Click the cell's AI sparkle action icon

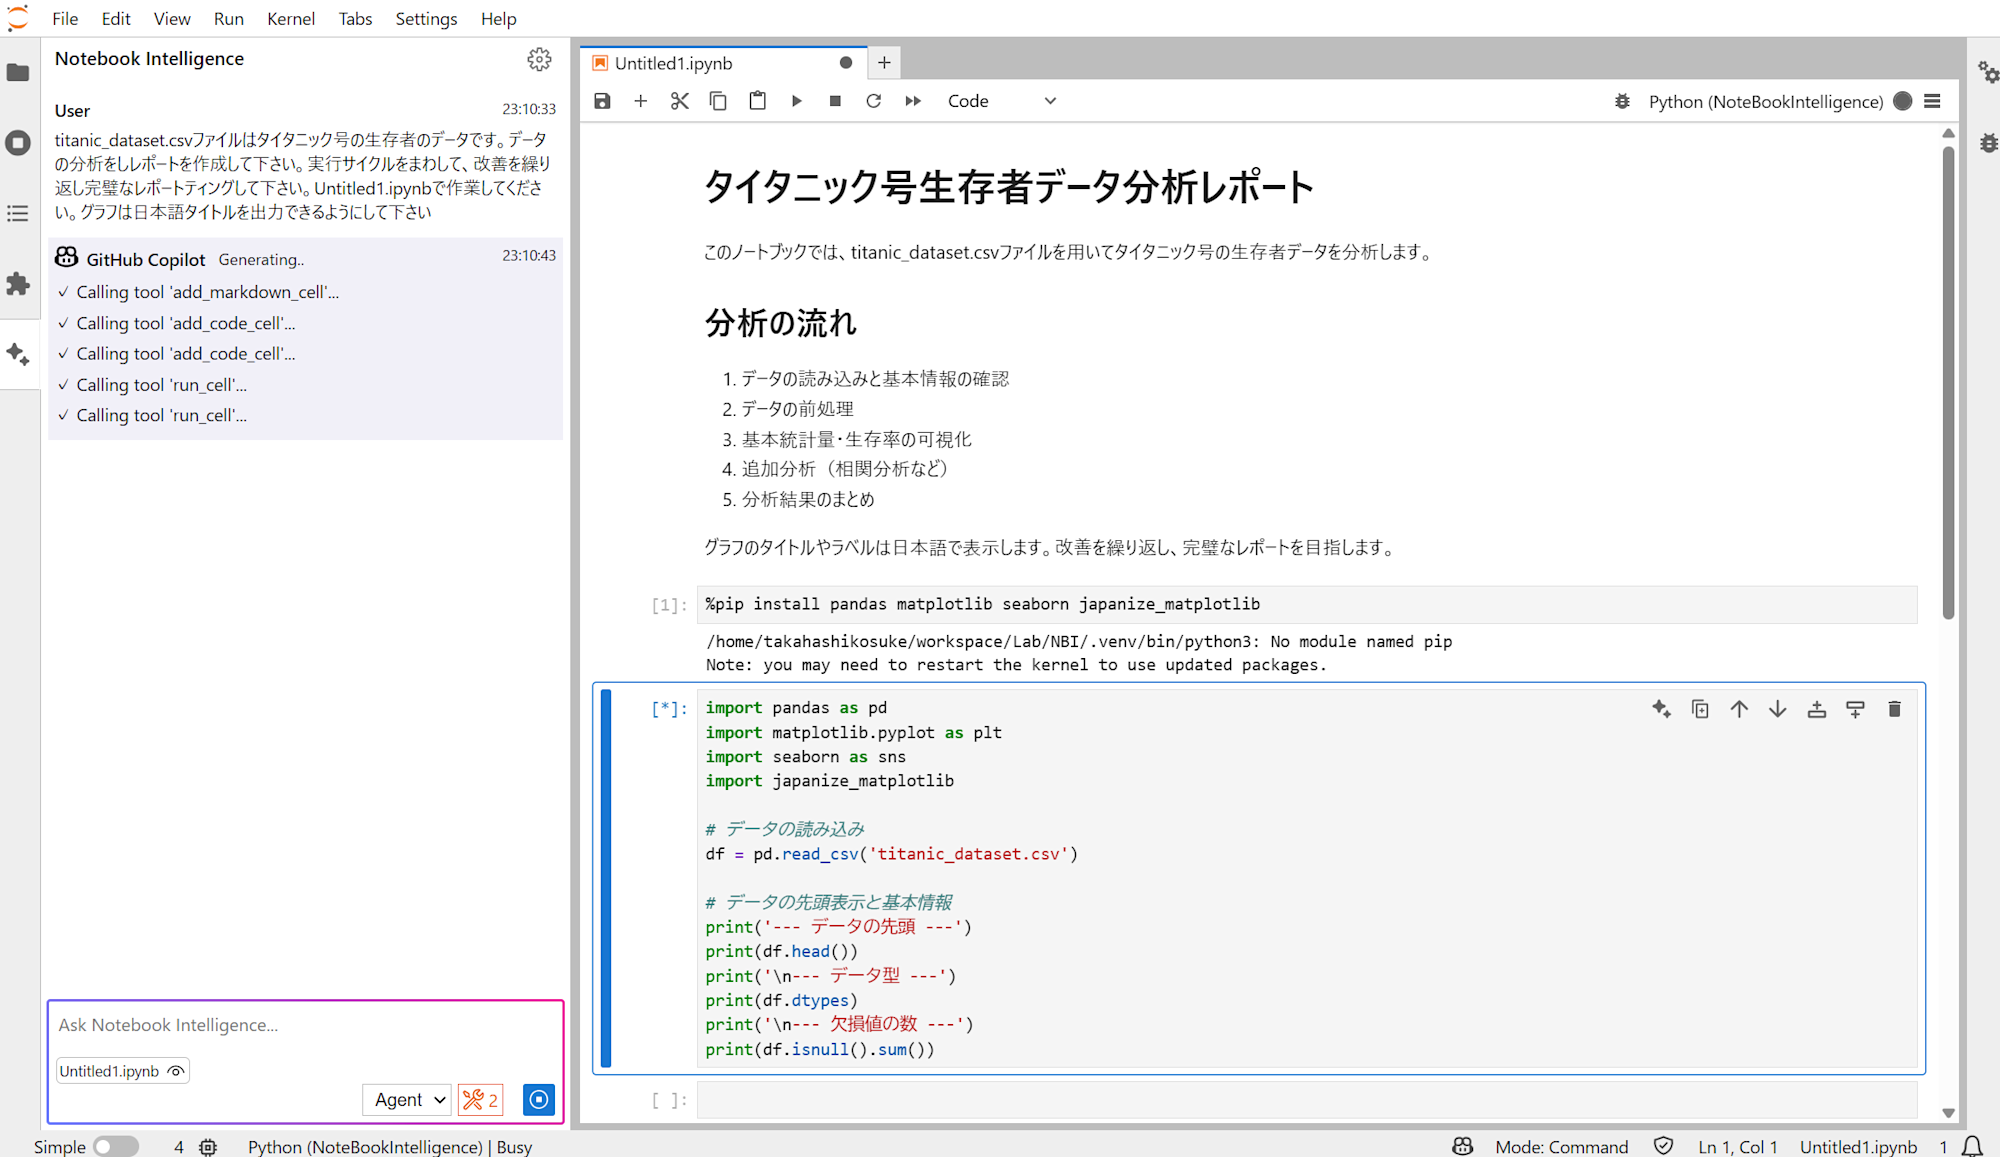pos(1662,709)
